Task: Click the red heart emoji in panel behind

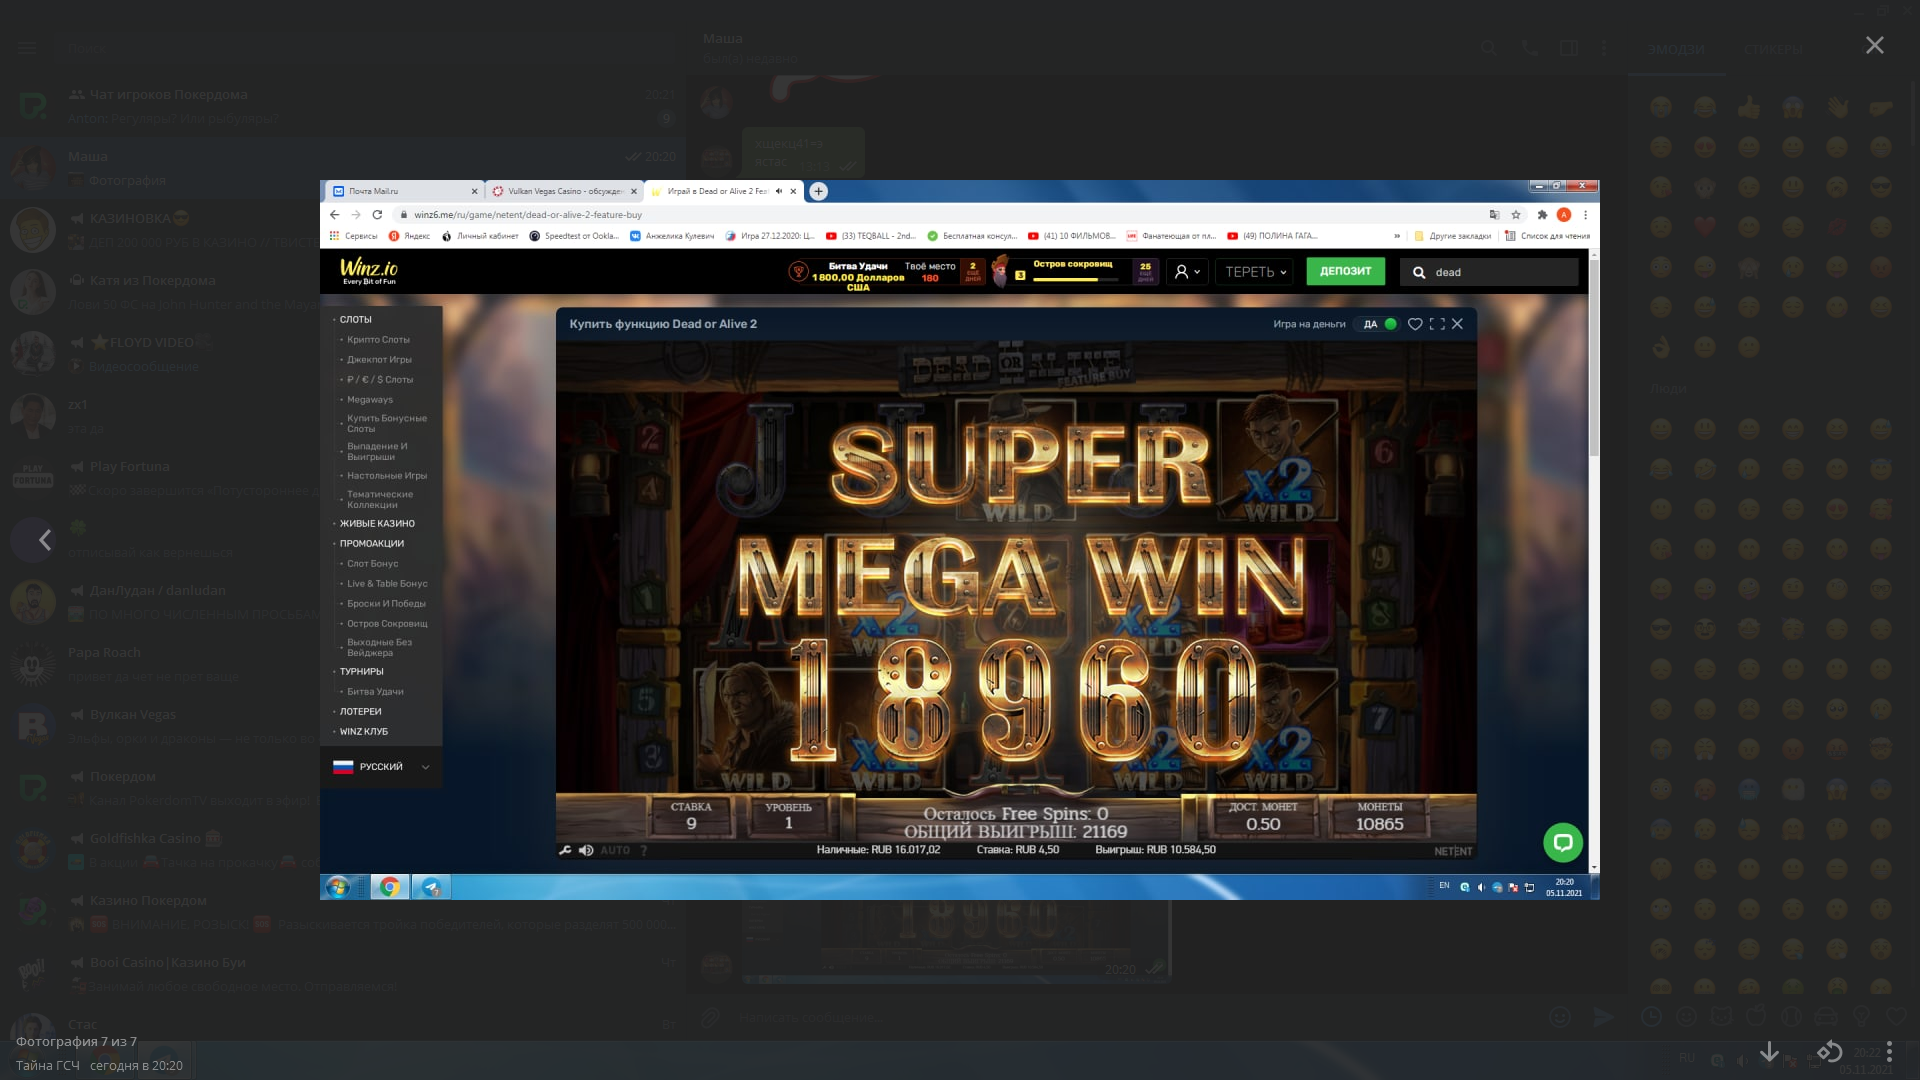Action: [1705, 227]
